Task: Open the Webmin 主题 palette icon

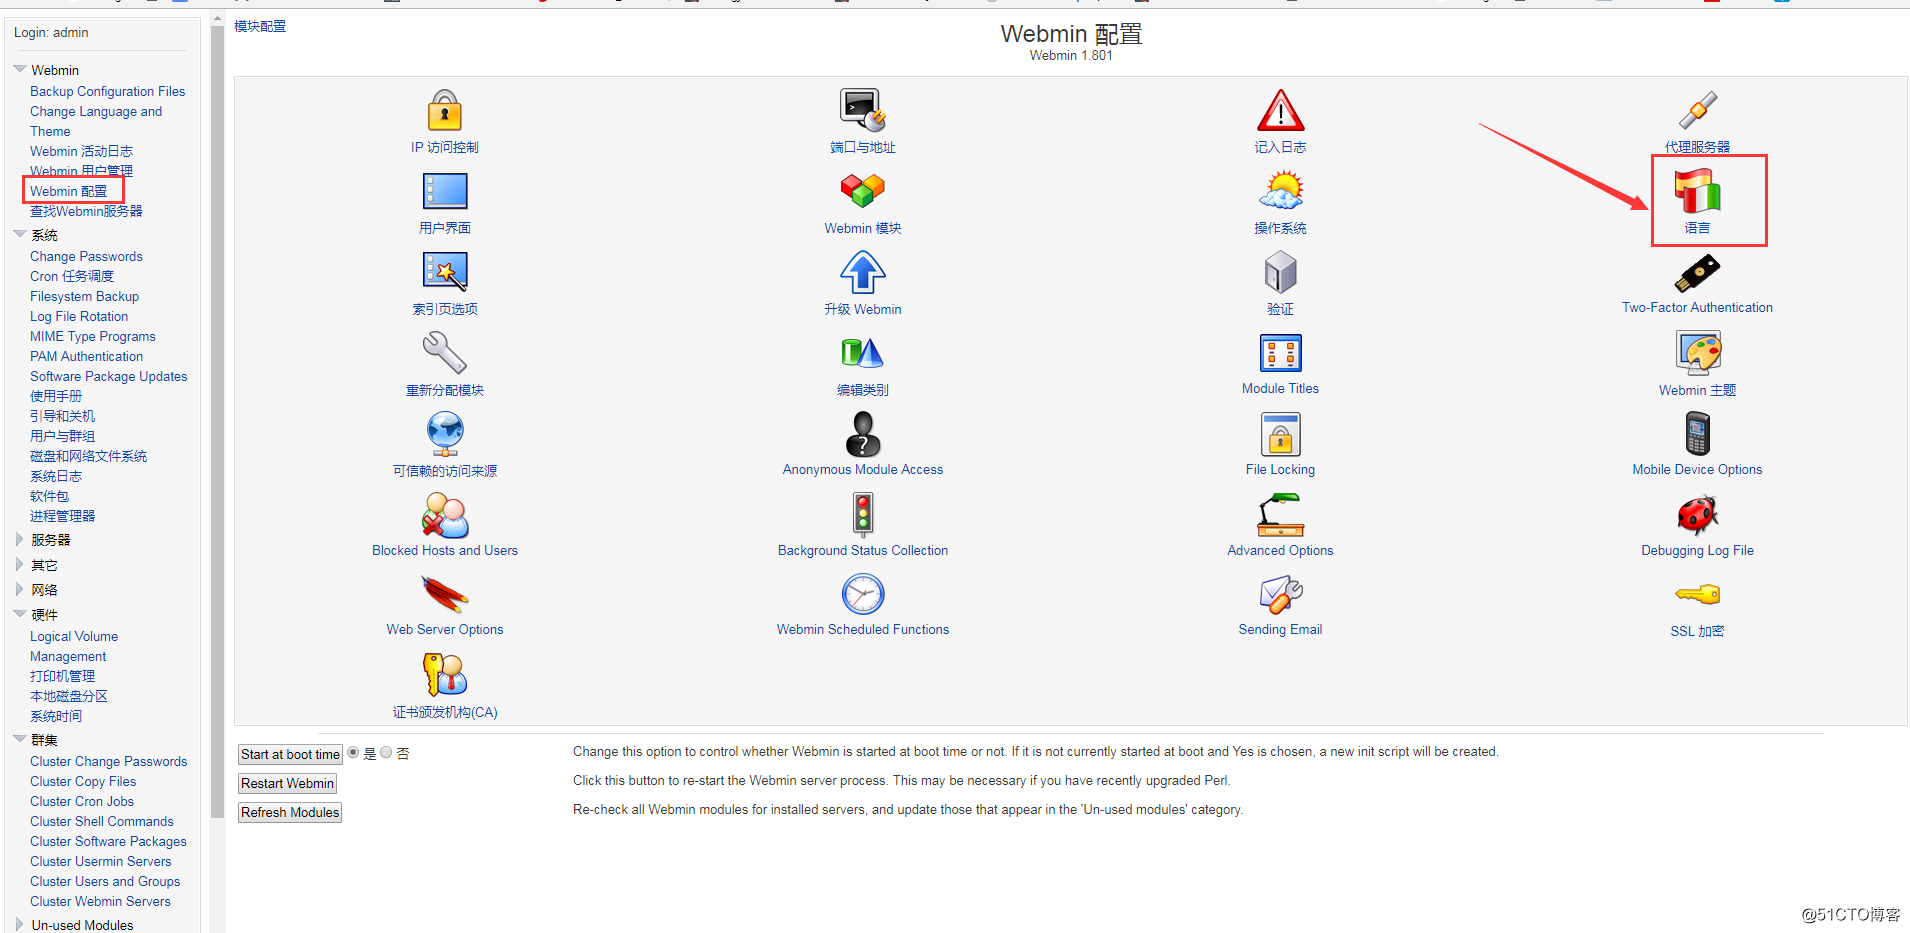Action: click(x=1697, y=353)
